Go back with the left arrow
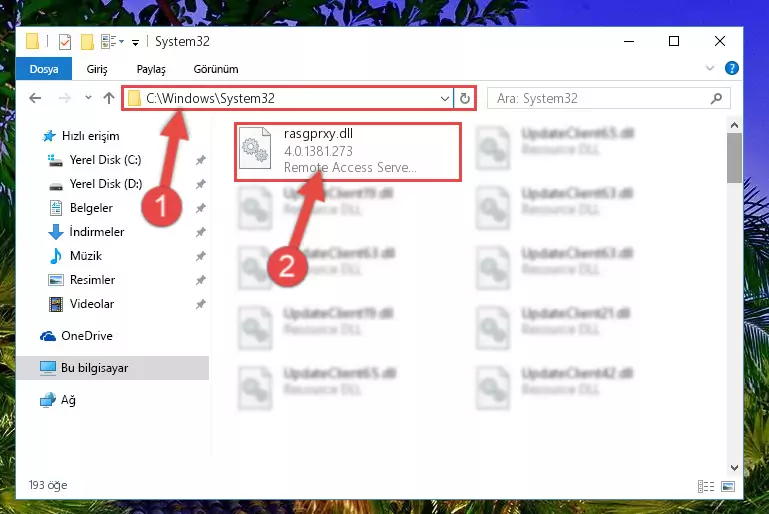Image resolution: width=769 pixels, height=514 pixels. [x=35, y=98]
